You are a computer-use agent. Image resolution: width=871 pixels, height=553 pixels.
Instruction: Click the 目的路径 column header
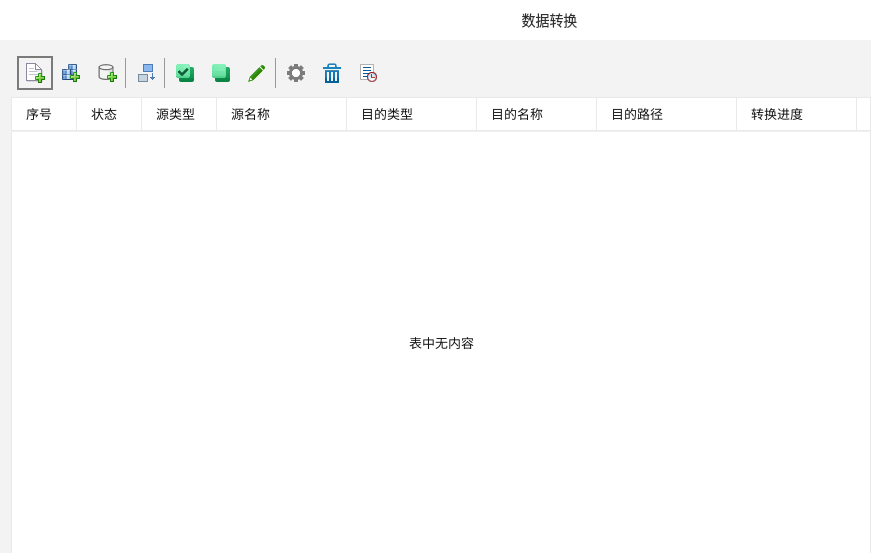coord(666,114)
